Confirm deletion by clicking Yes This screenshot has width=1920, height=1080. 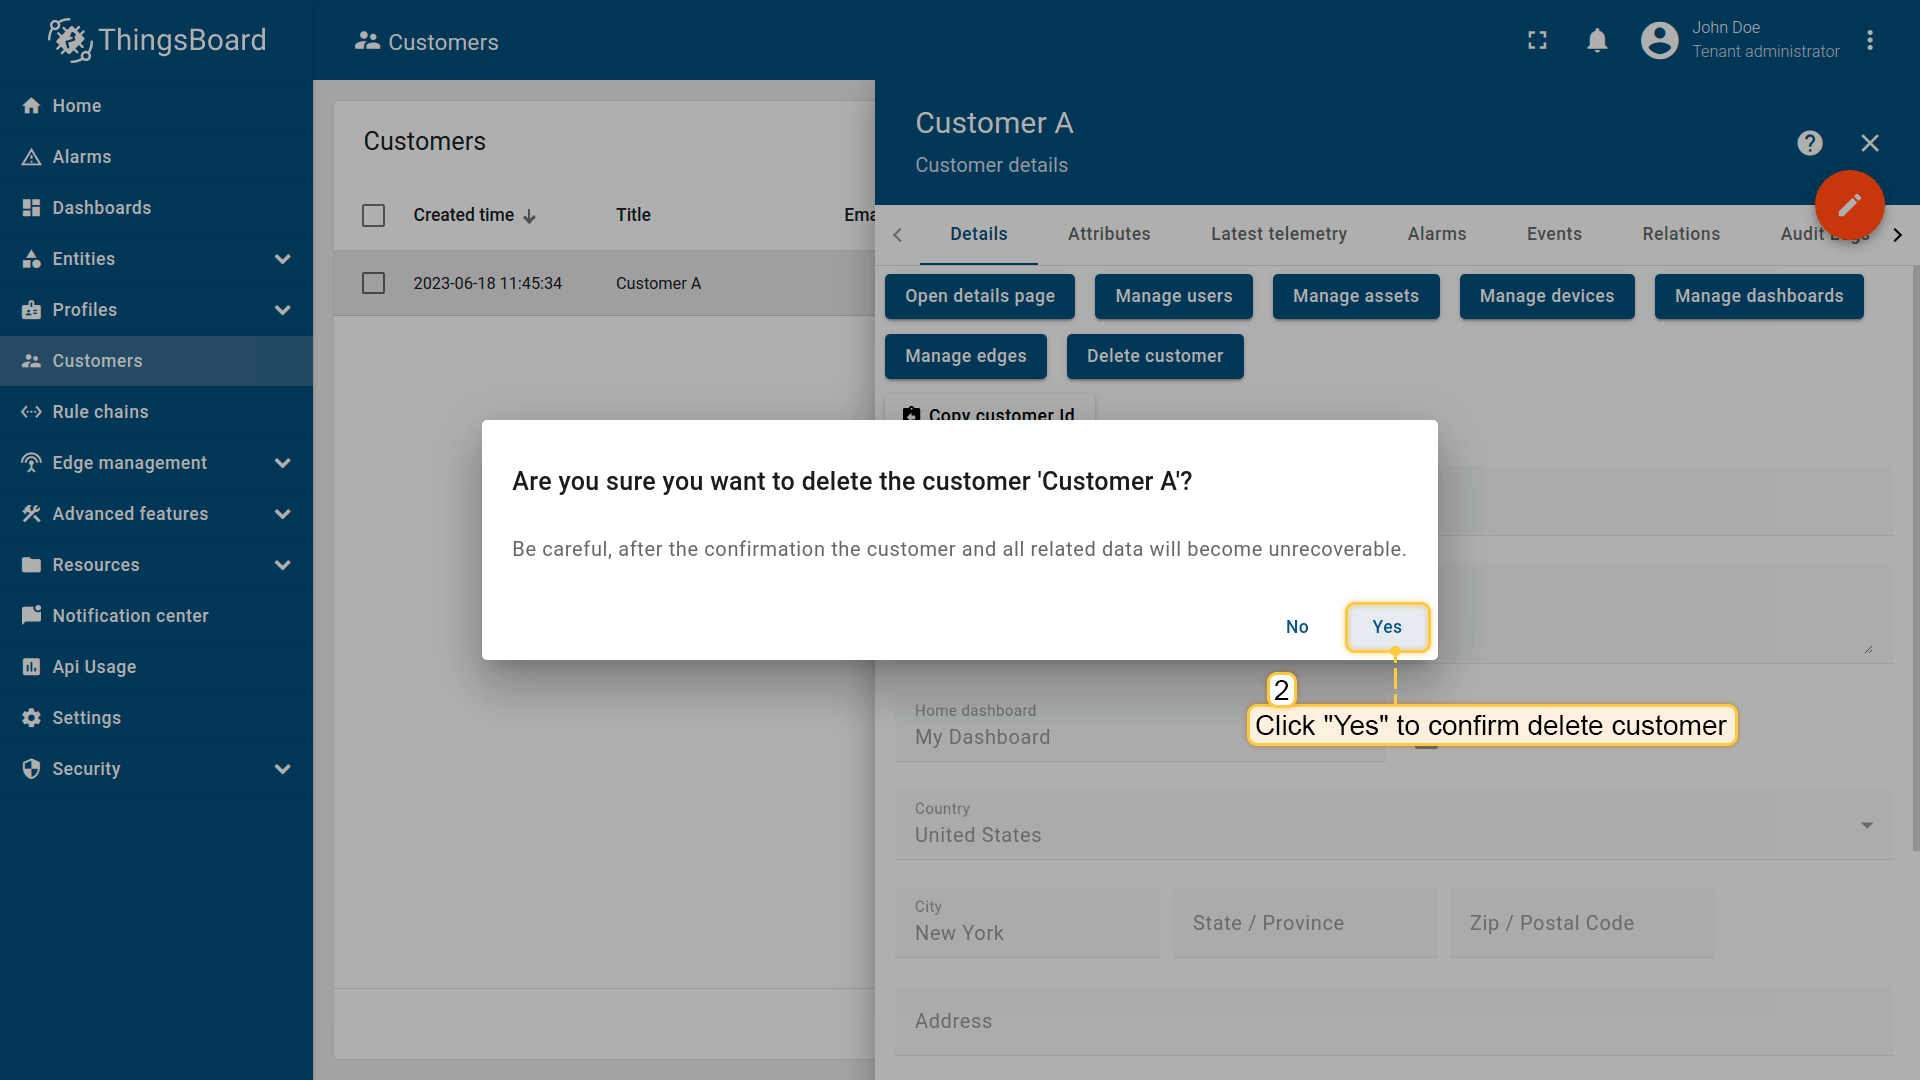pyautogui.click(x=1386, y=627)
